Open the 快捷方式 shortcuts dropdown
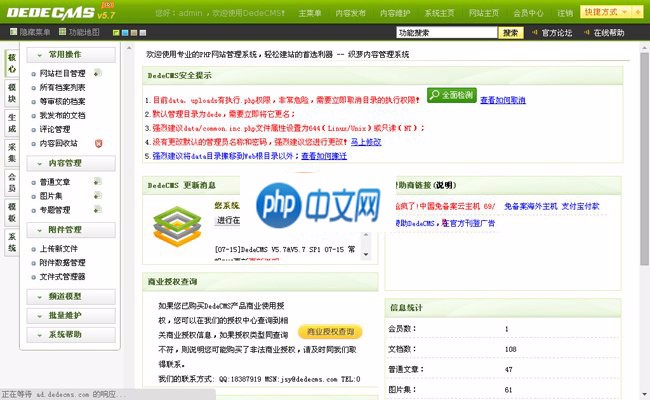The width and height of the screenshot is (650, 400). pos(606,12)
